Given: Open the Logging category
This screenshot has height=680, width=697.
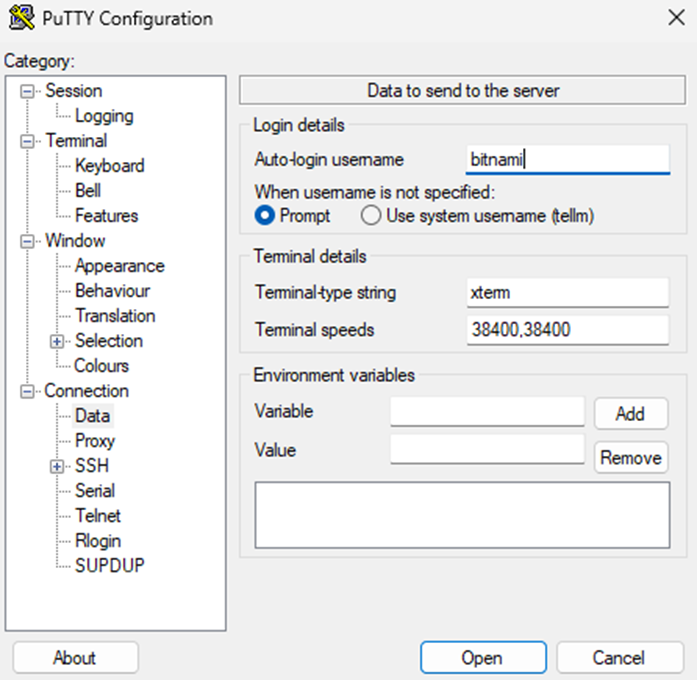Looking at the screenshot, I should 104,116.
